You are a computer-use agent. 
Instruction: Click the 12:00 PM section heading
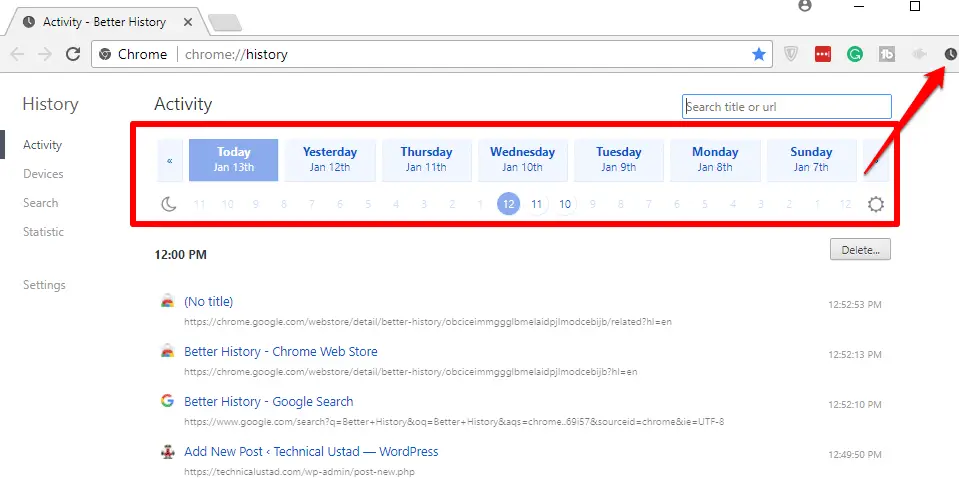pyautogui.click(x=180, y=254)
